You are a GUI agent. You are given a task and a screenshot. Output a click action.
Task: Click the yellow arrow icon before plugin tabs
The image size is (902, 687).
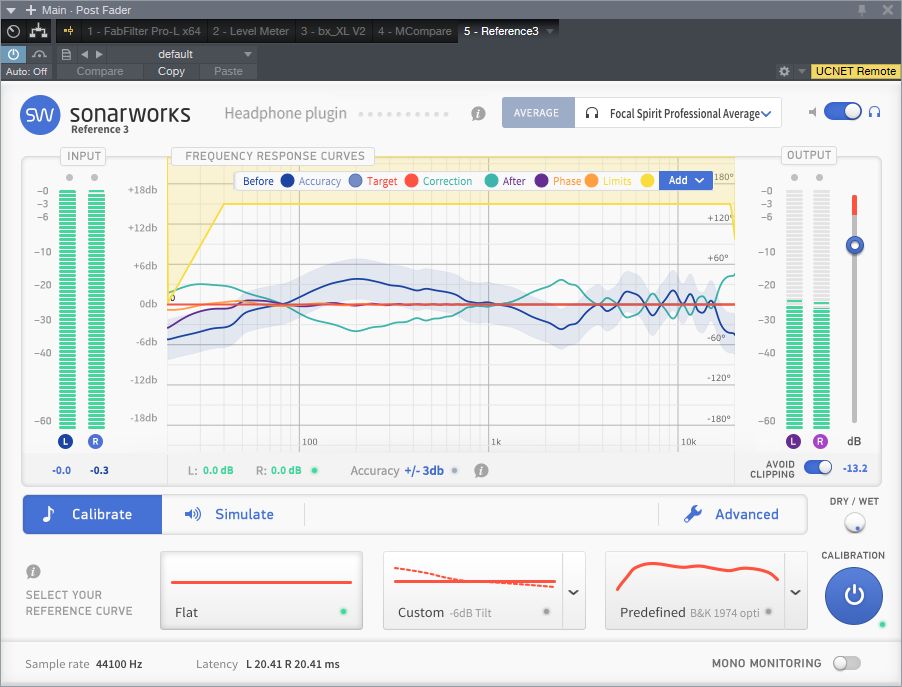[x=69, y=31]
